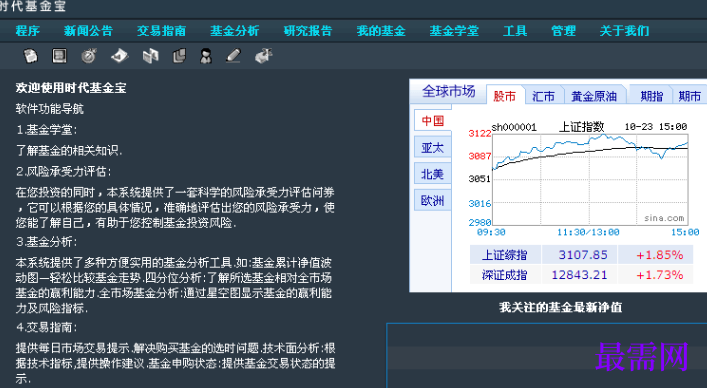Screen dimensions: 707x388
Task: Click the 了解基金的相关知识 line
Action: pyautogui.click(x=69, y=150)
